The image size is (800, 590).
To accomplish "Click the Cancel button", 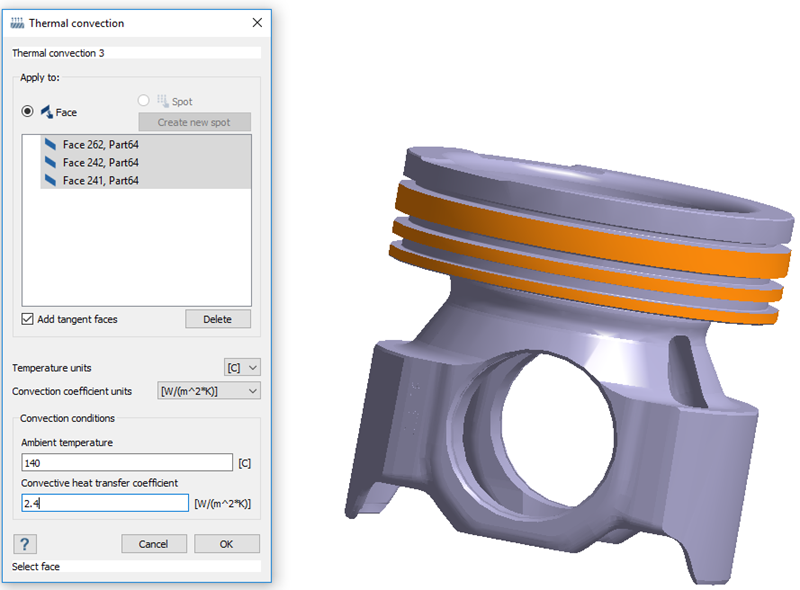I will pos(154,544).
